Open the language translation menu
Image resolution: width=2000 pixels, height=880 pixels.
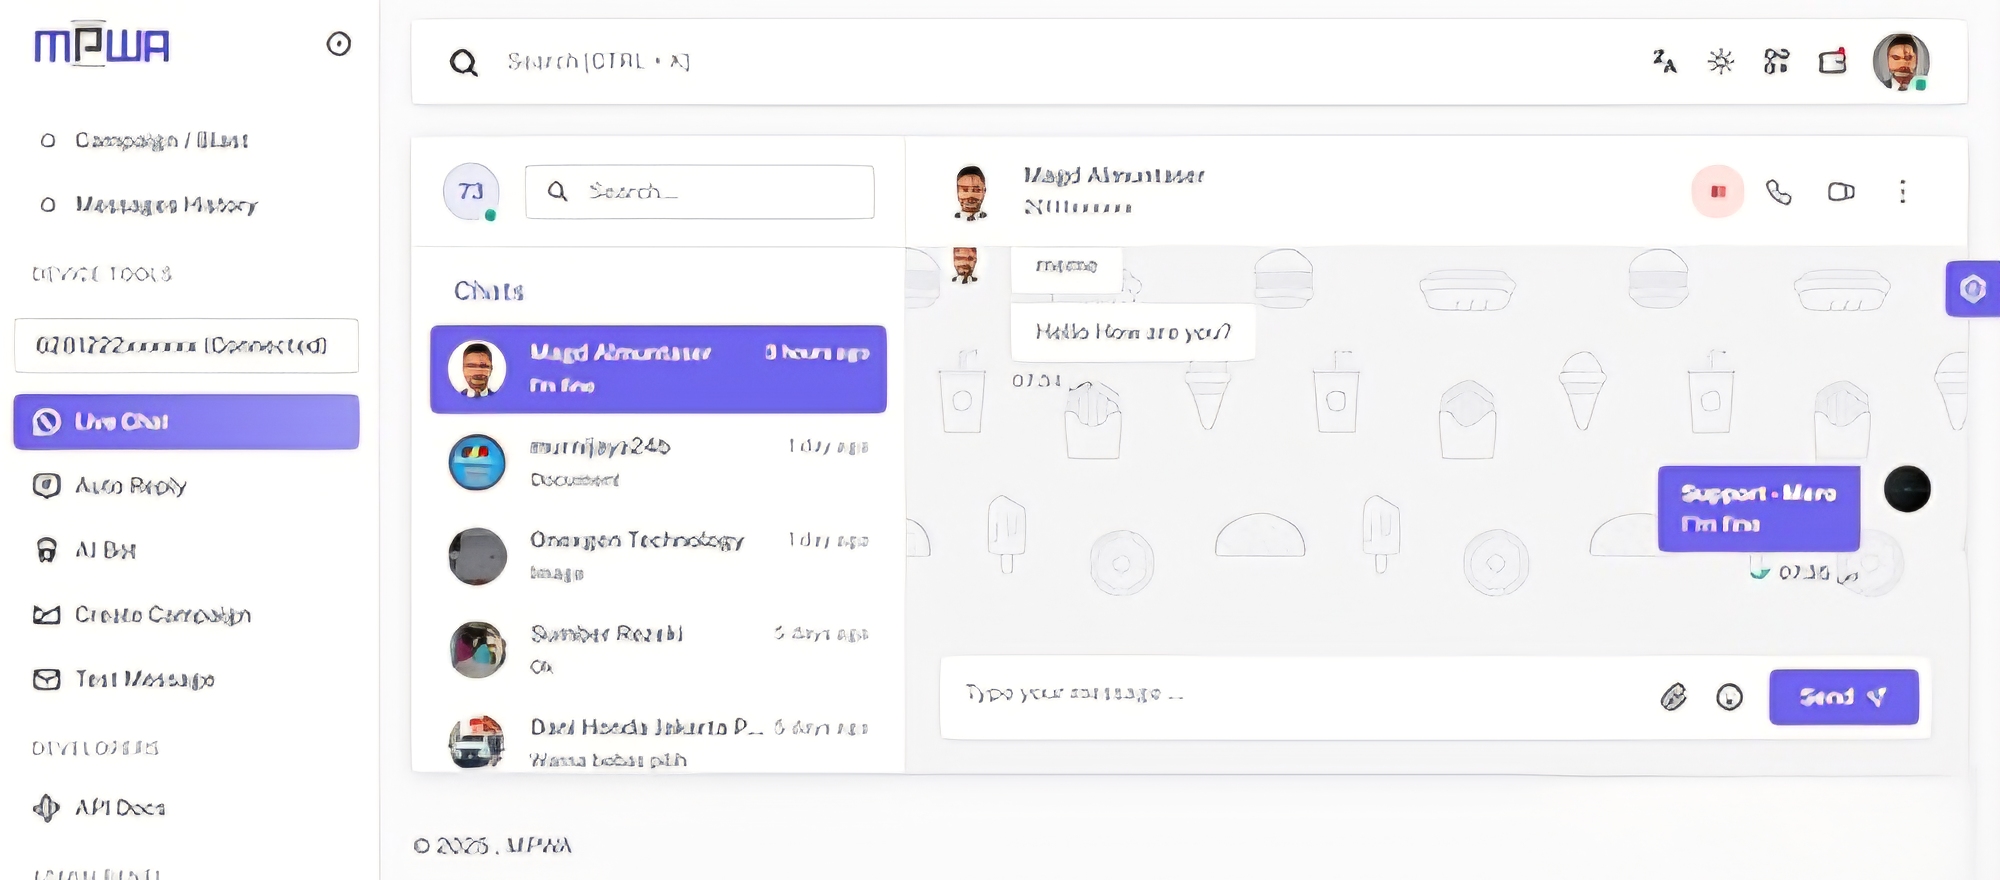[1664, 62]
